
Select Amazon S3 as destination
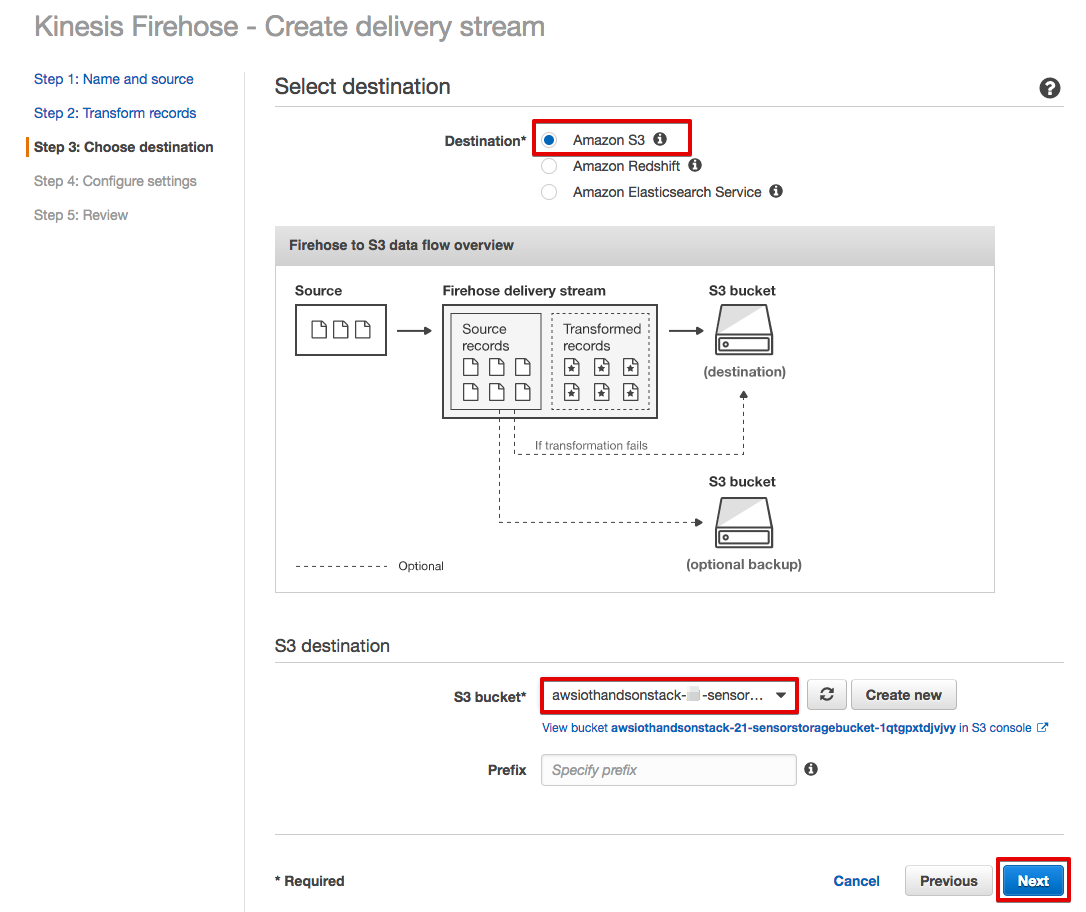tap(549, 140)
